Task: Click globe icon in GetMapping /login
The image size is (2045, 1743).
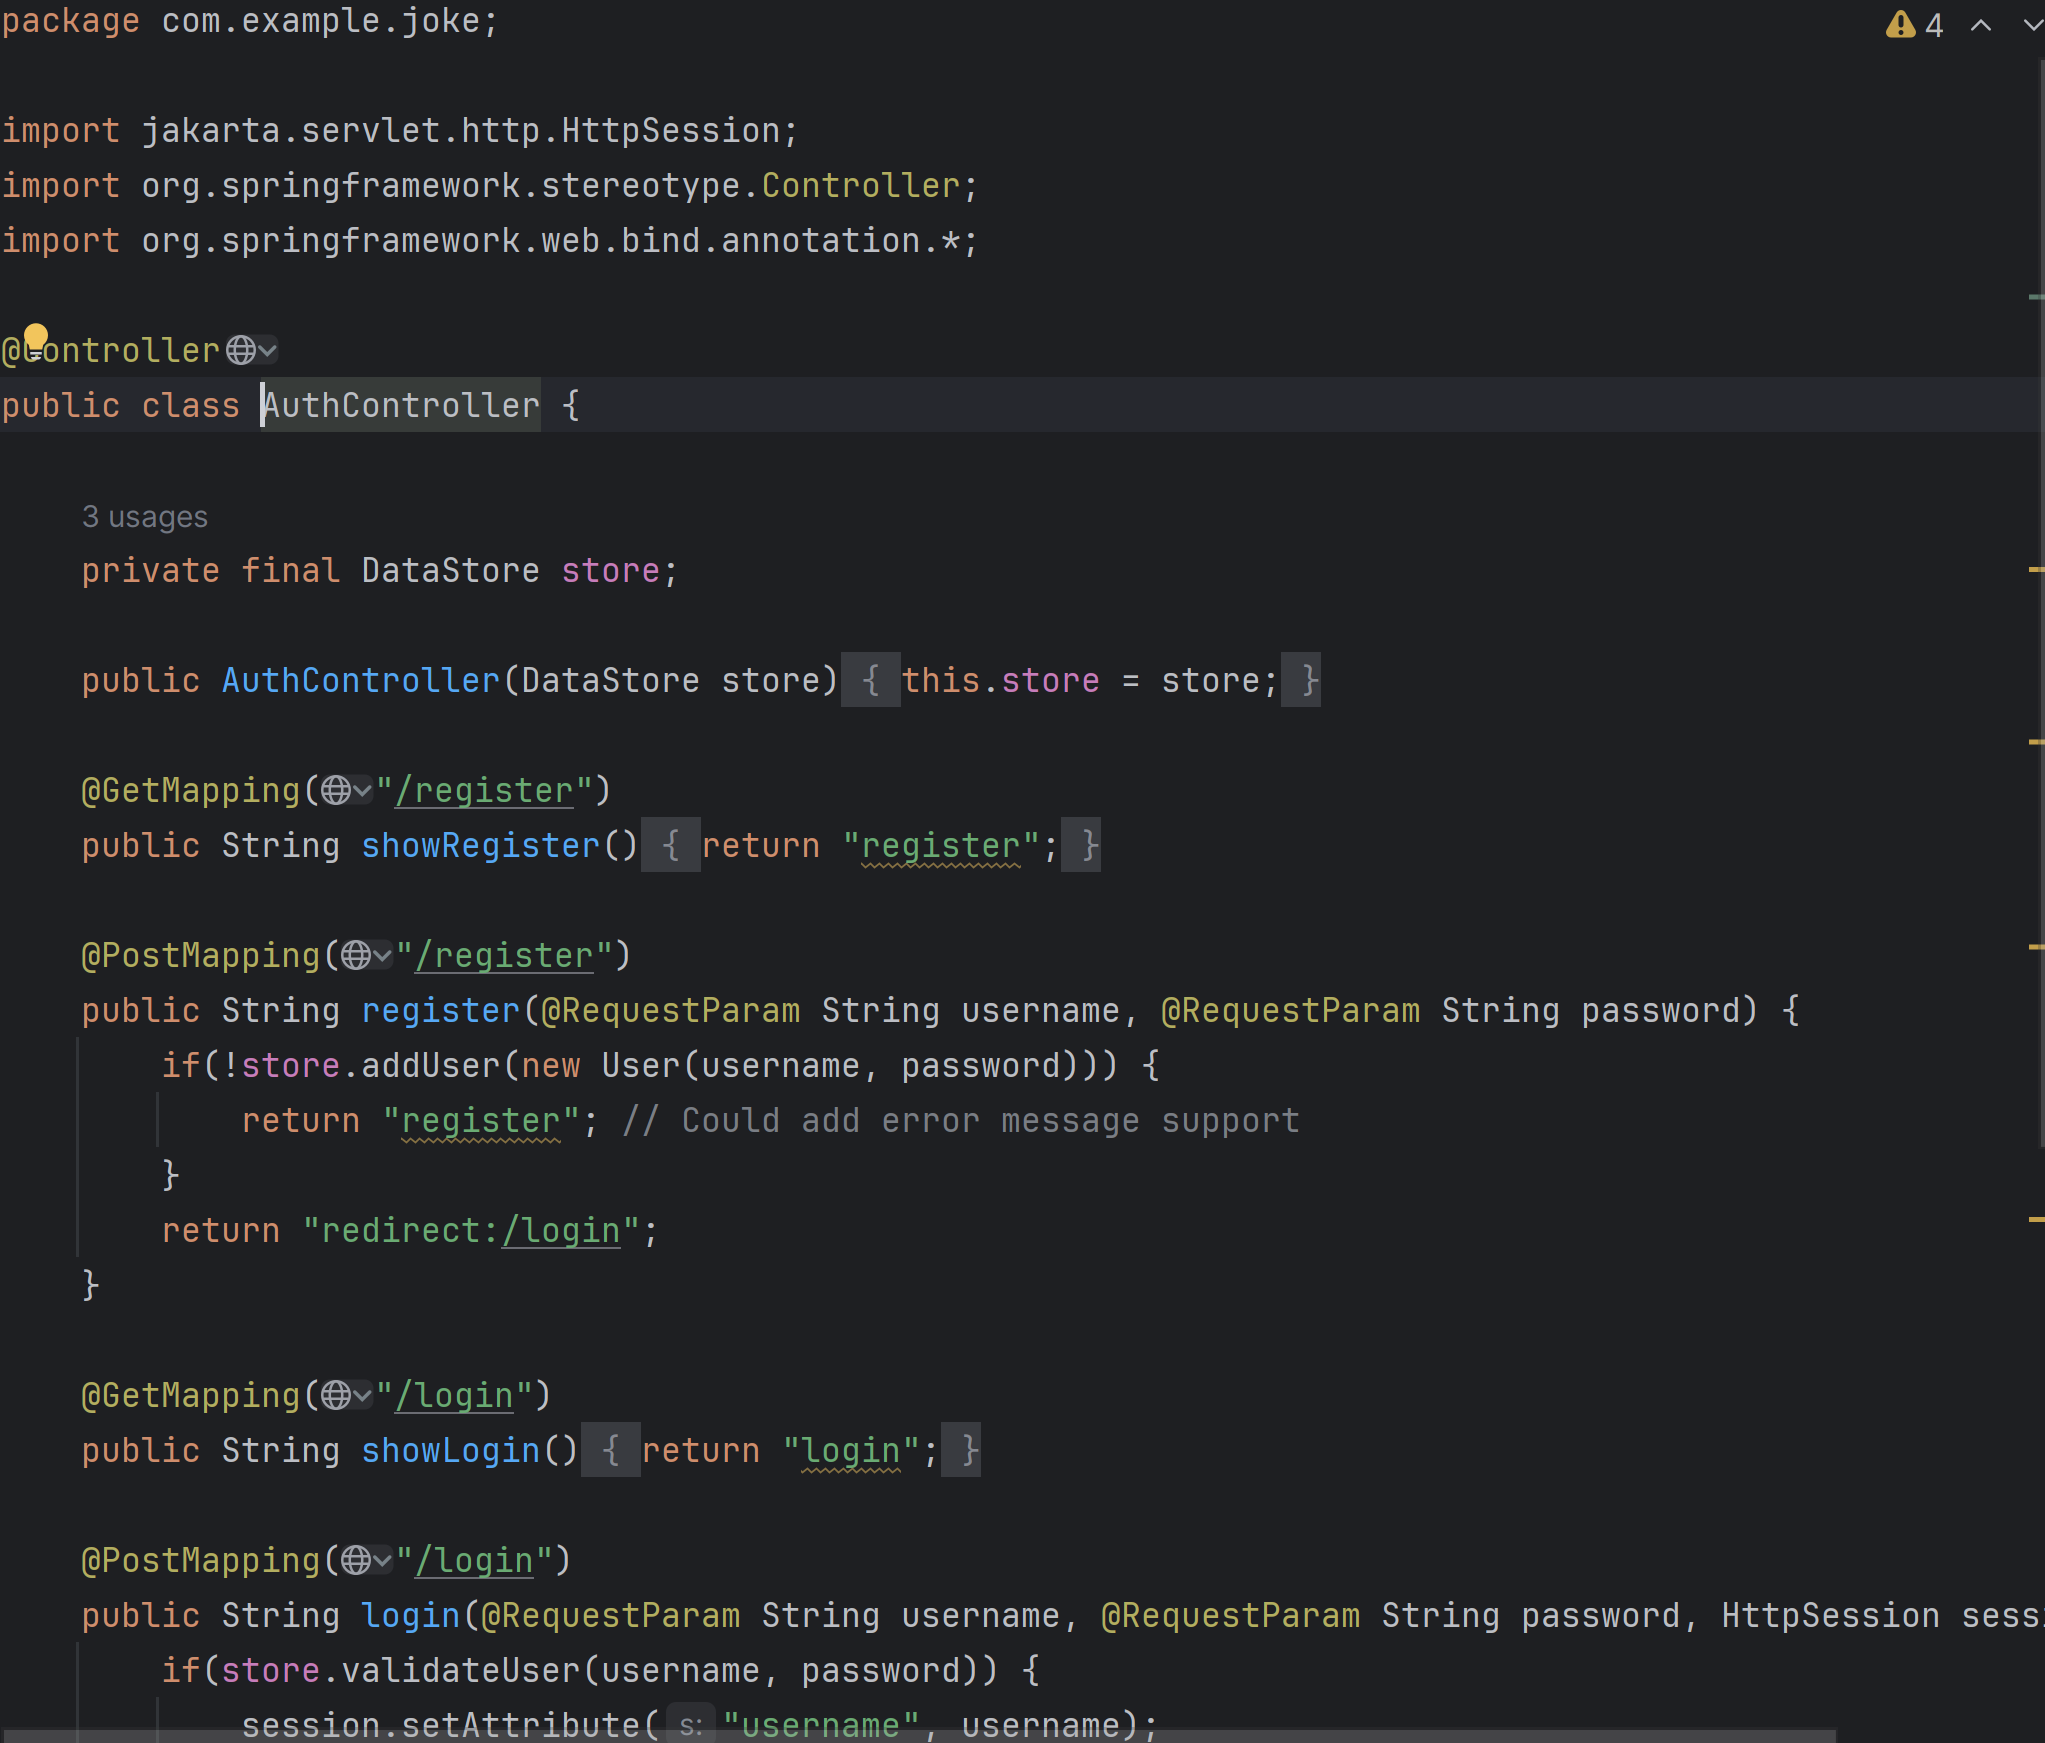Action: (x=336, y=1395)
